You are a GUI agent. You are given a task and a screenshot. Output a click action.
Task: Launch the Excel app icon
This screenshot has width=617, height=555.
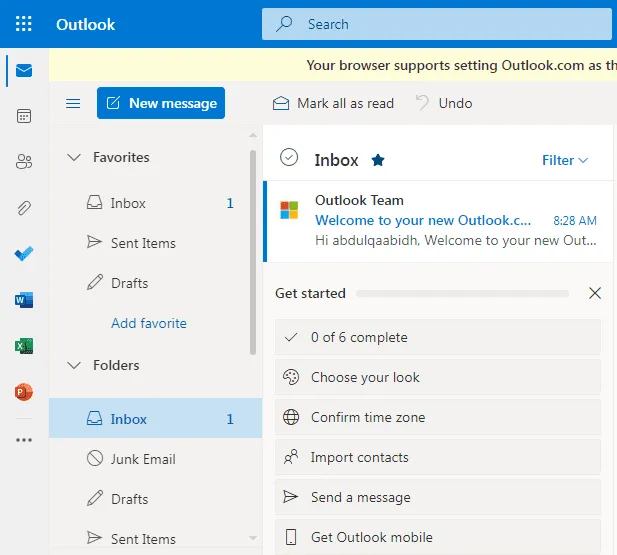(x=24, y=346)
